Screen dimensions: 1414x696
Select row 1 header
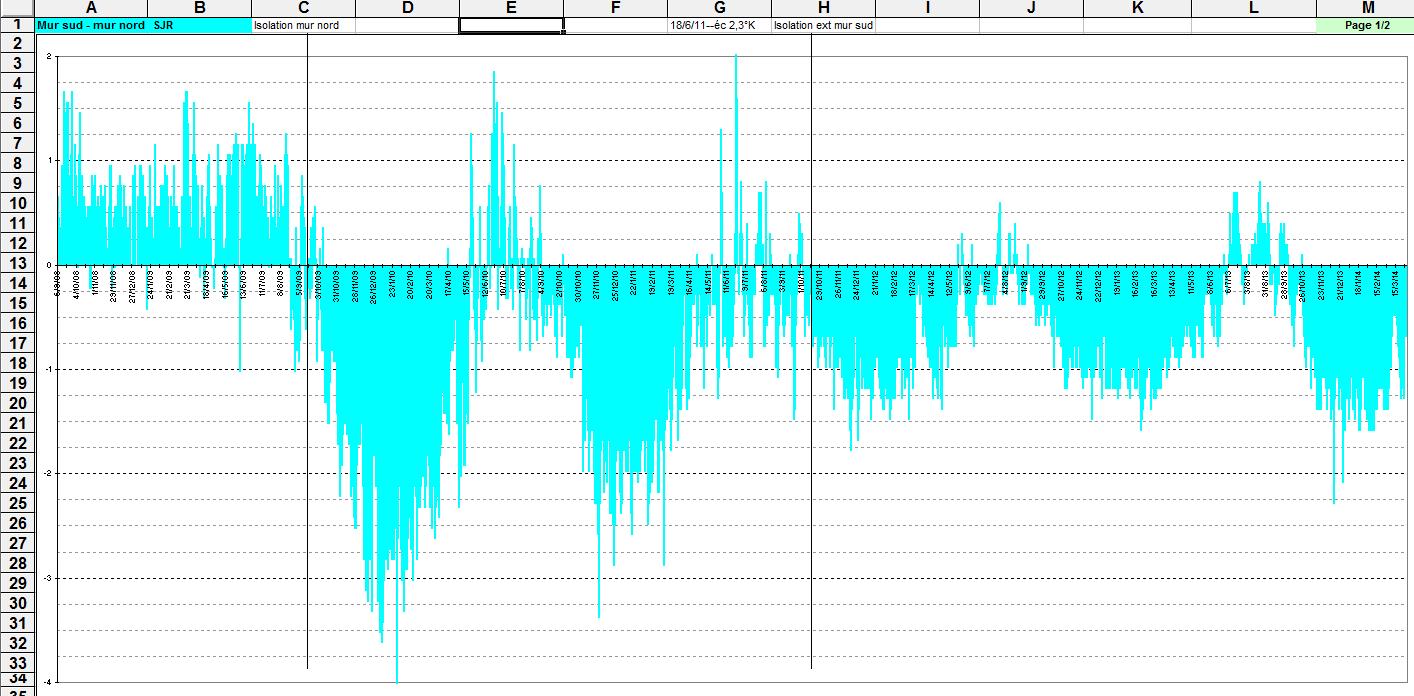[18, 25]
